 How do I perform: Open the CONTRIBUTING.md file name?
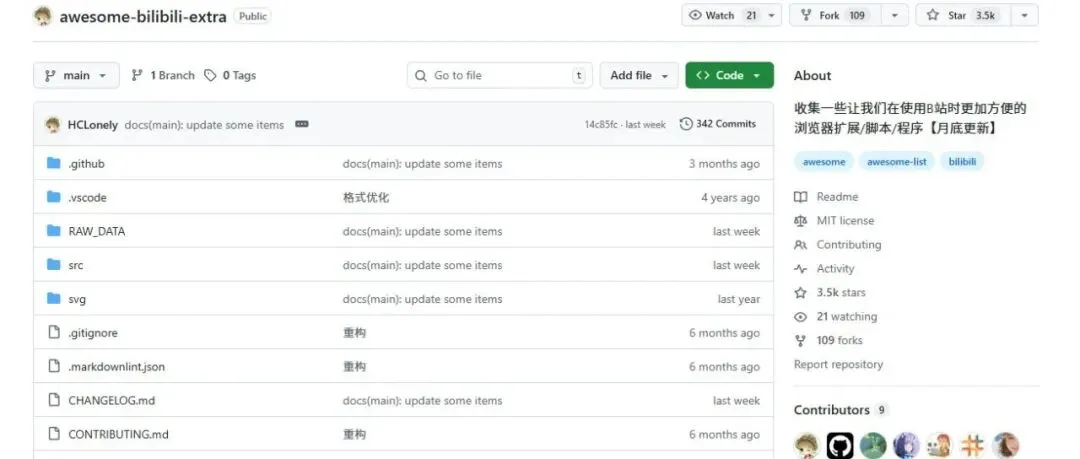point(118,434)
